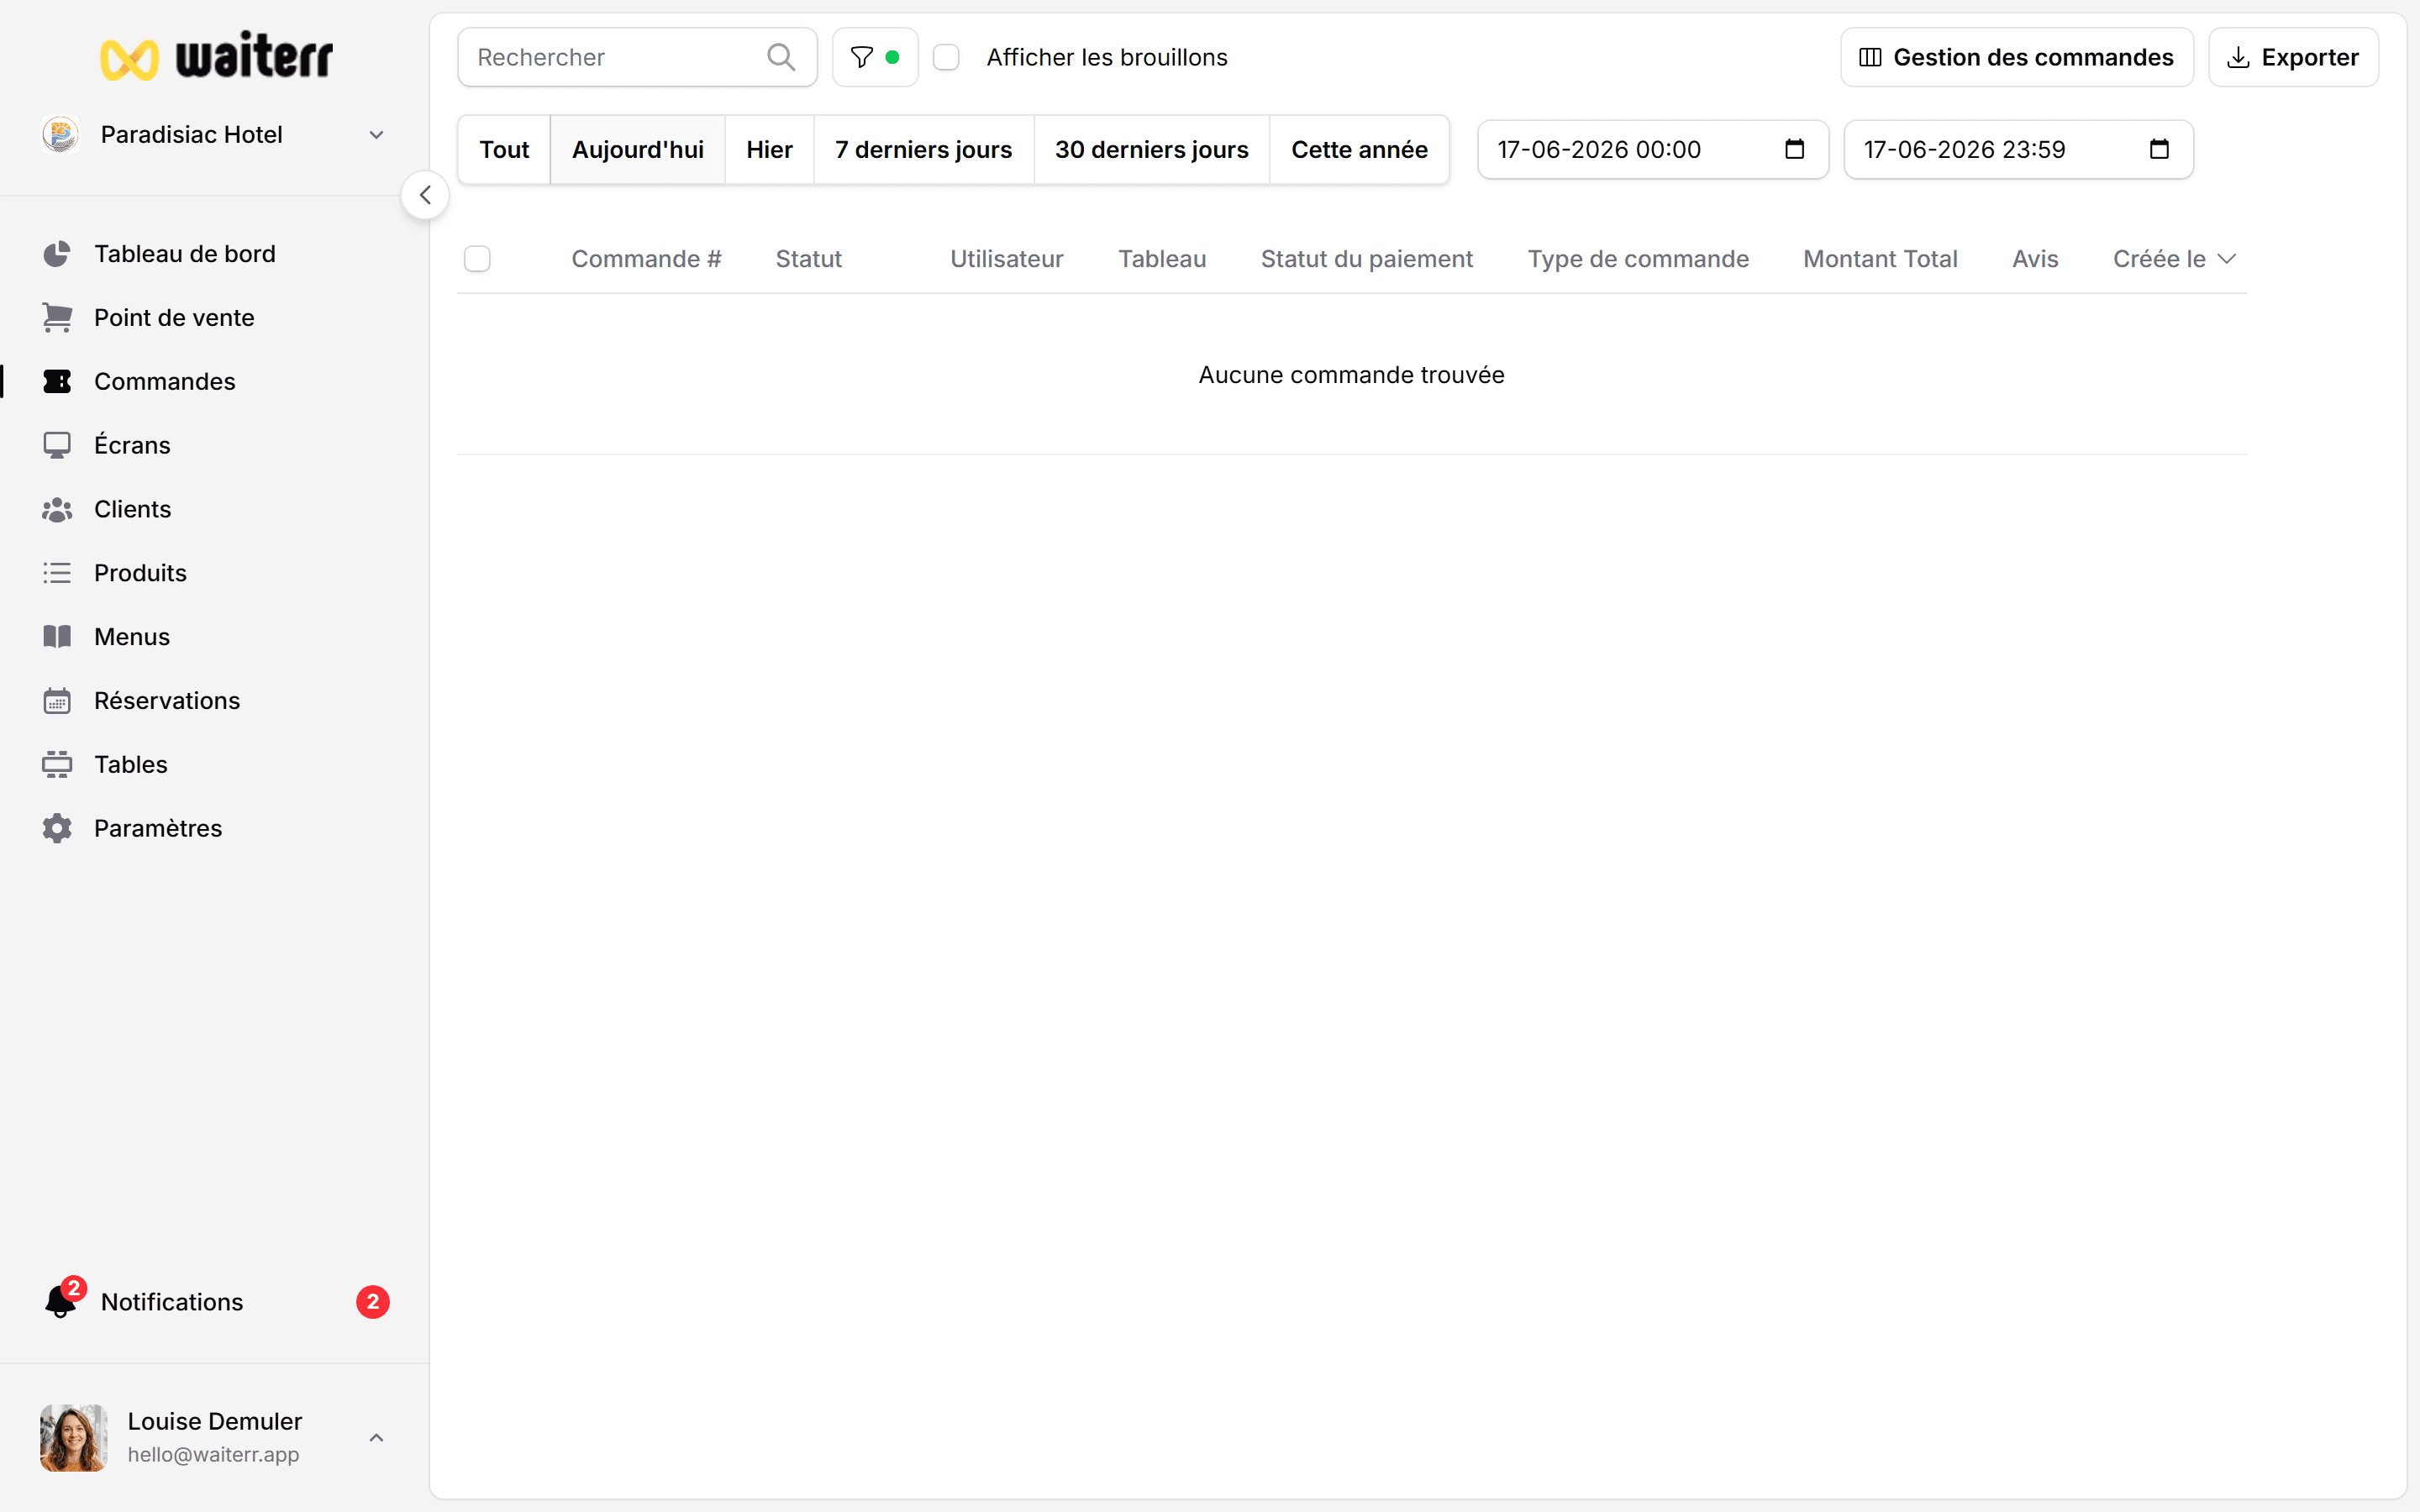2420x1512 pixels.
Task: Open Tableau de bord pie chart icon
Action: (57, 254)
